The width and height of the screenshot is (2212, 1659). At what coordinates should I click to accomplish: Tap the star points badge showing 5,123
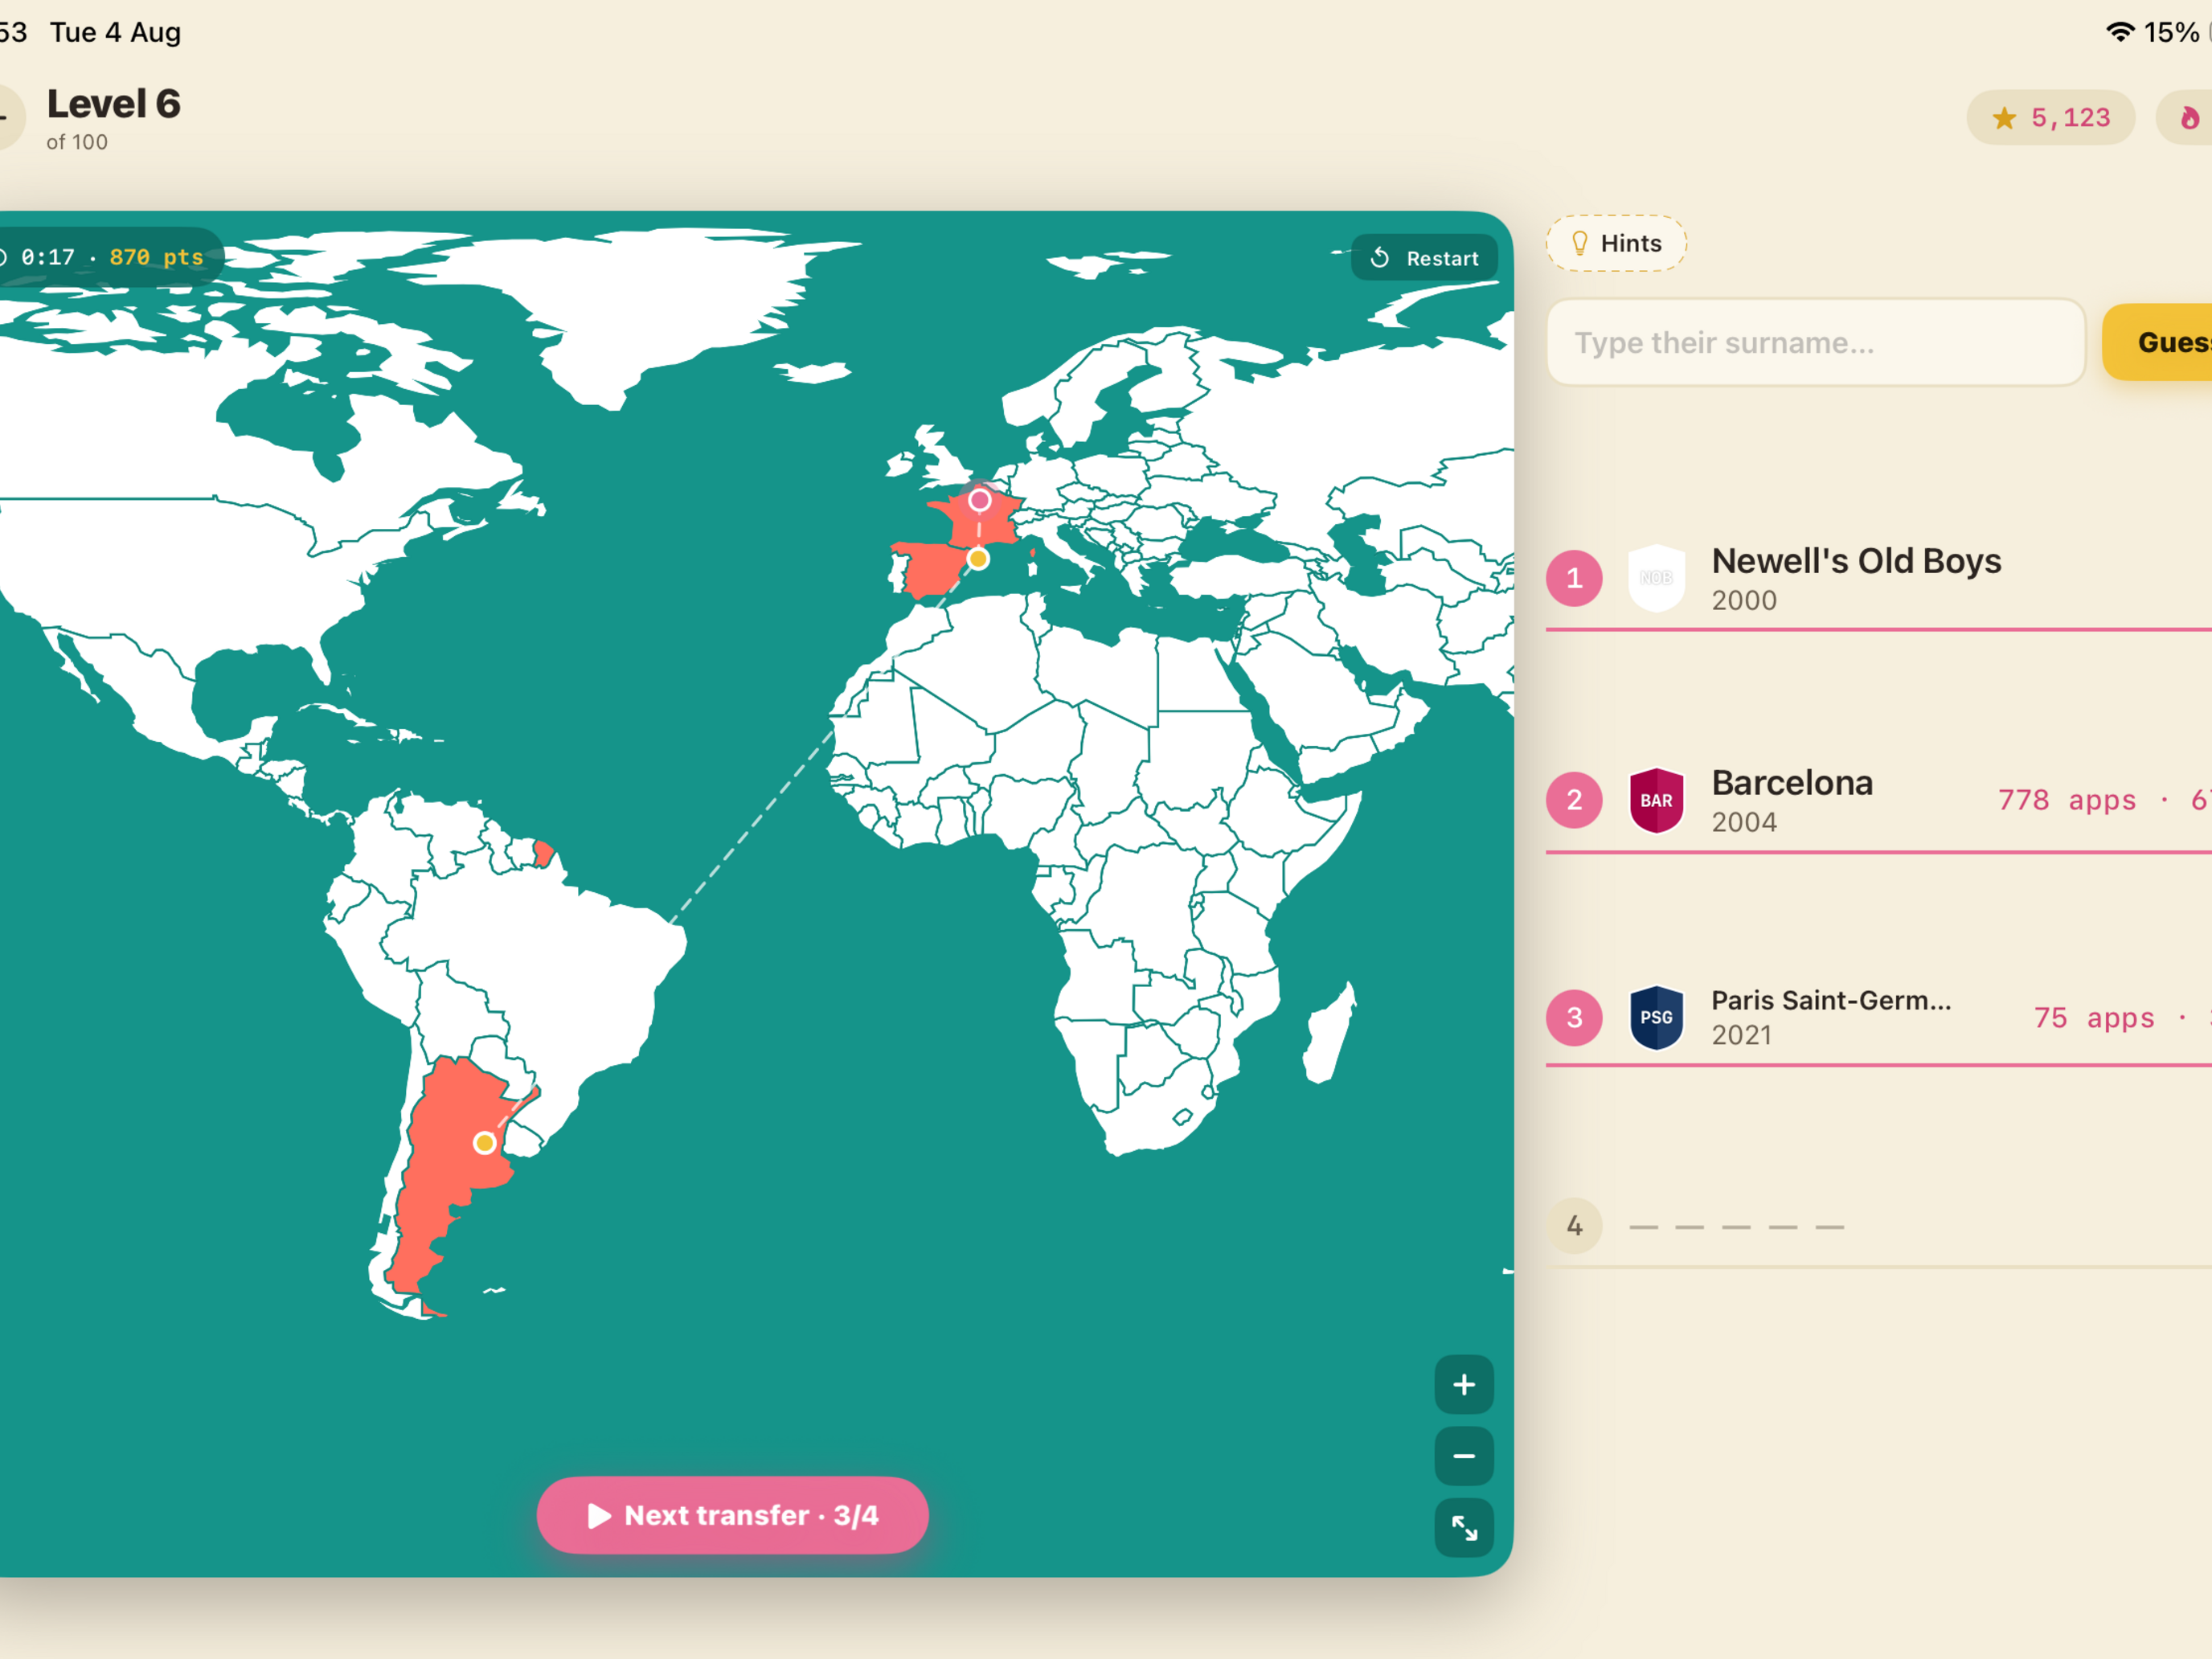pos(2051,118)
